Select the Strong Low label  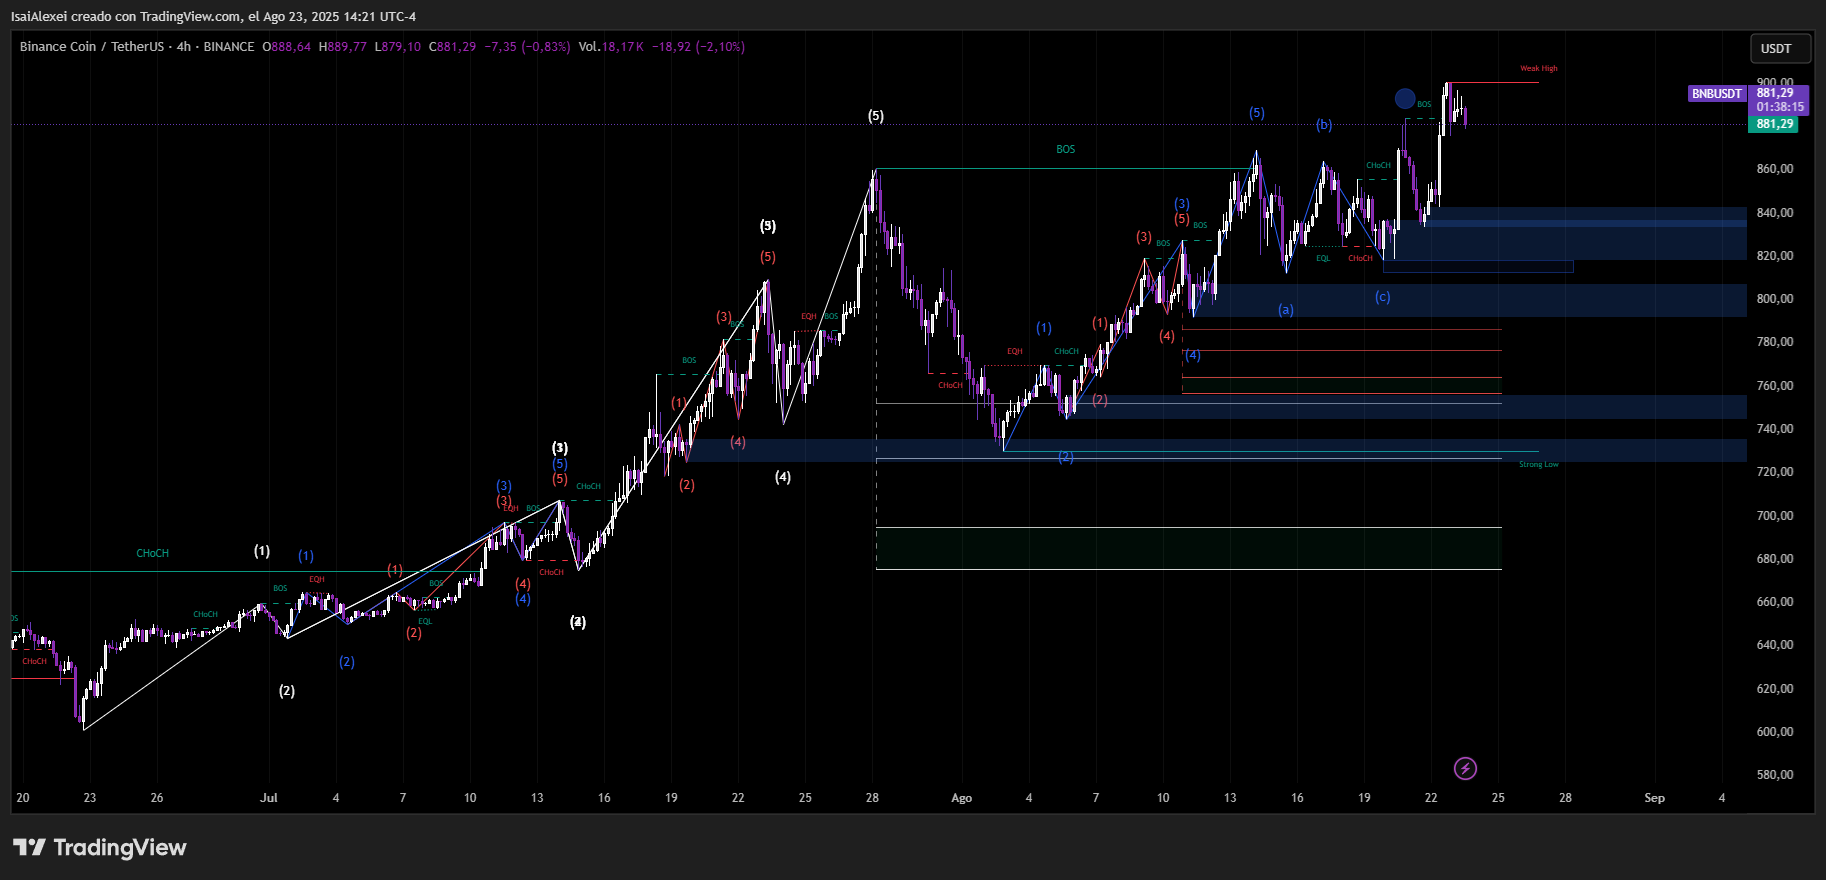(1538, 465)
